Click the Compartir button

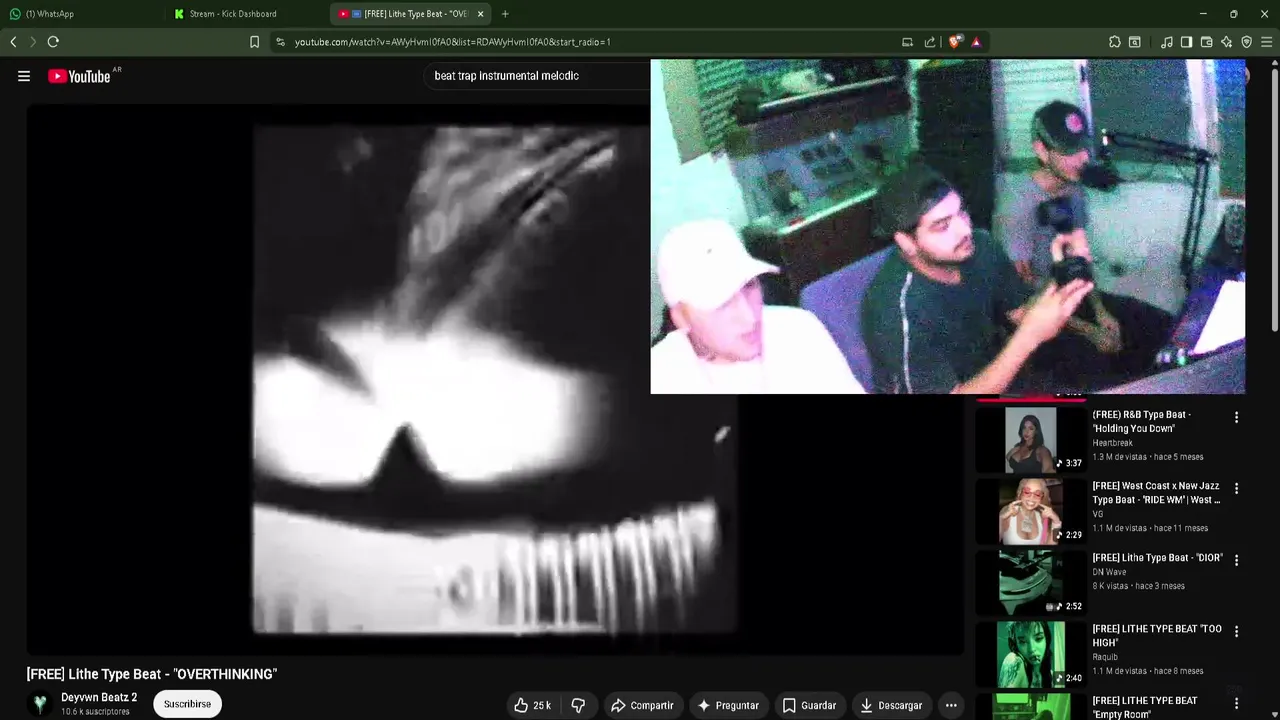[x=642, y=705]
